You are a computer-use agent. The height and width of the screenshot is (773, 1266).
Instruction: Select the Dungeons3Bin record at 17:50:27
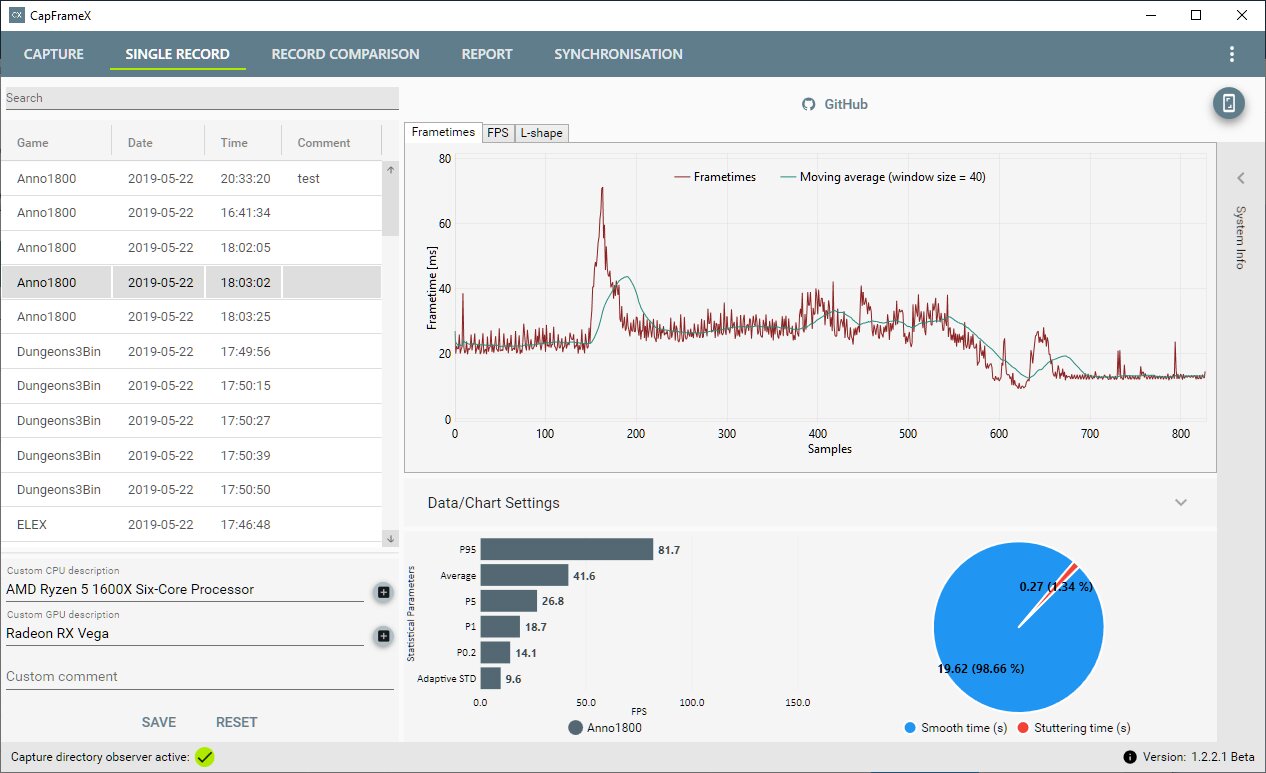coord(191,421)
